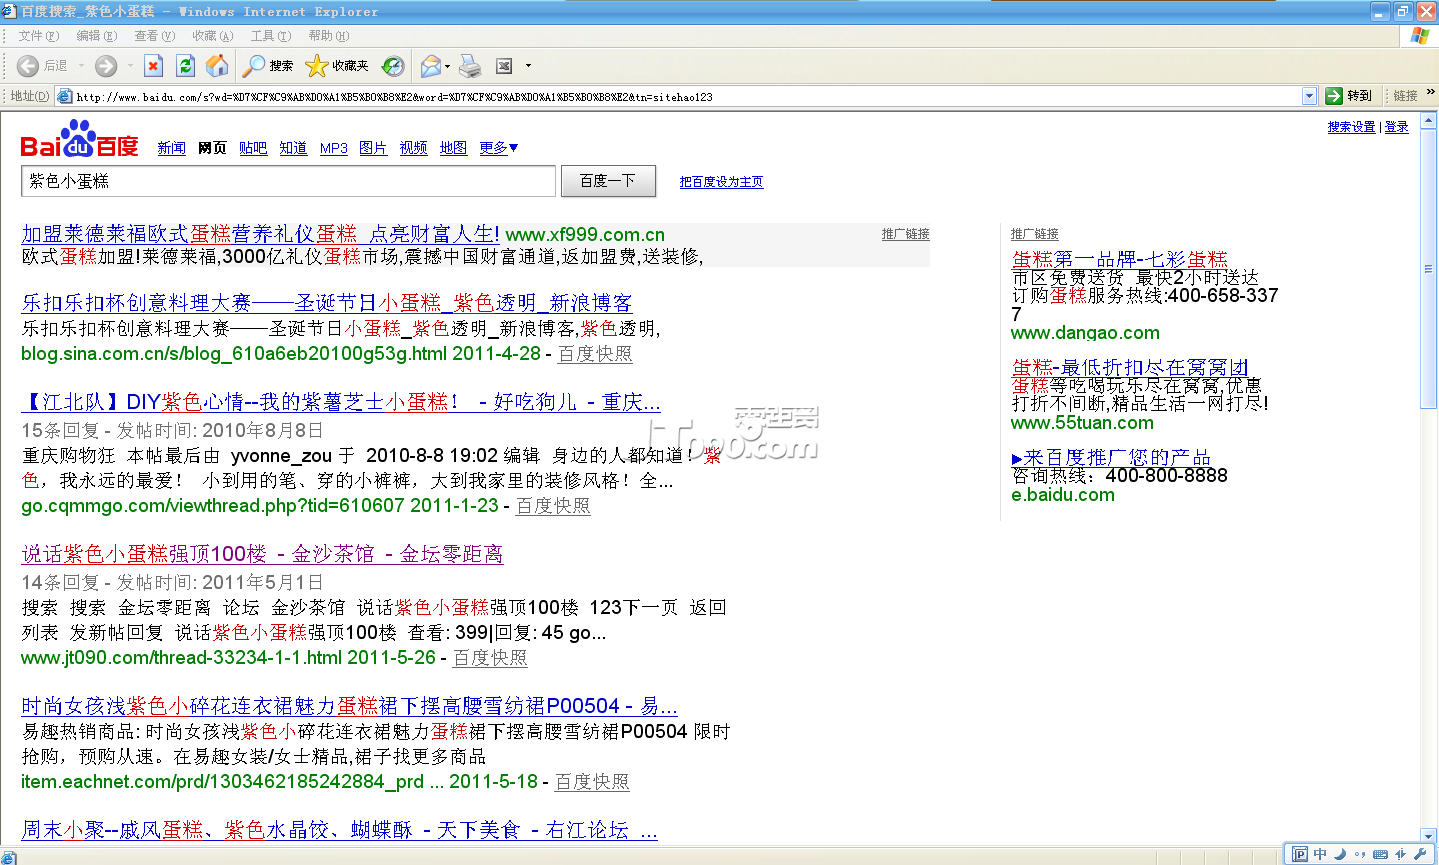
Task: Click the Mail envelope toolbar icon
Action: 430,66
